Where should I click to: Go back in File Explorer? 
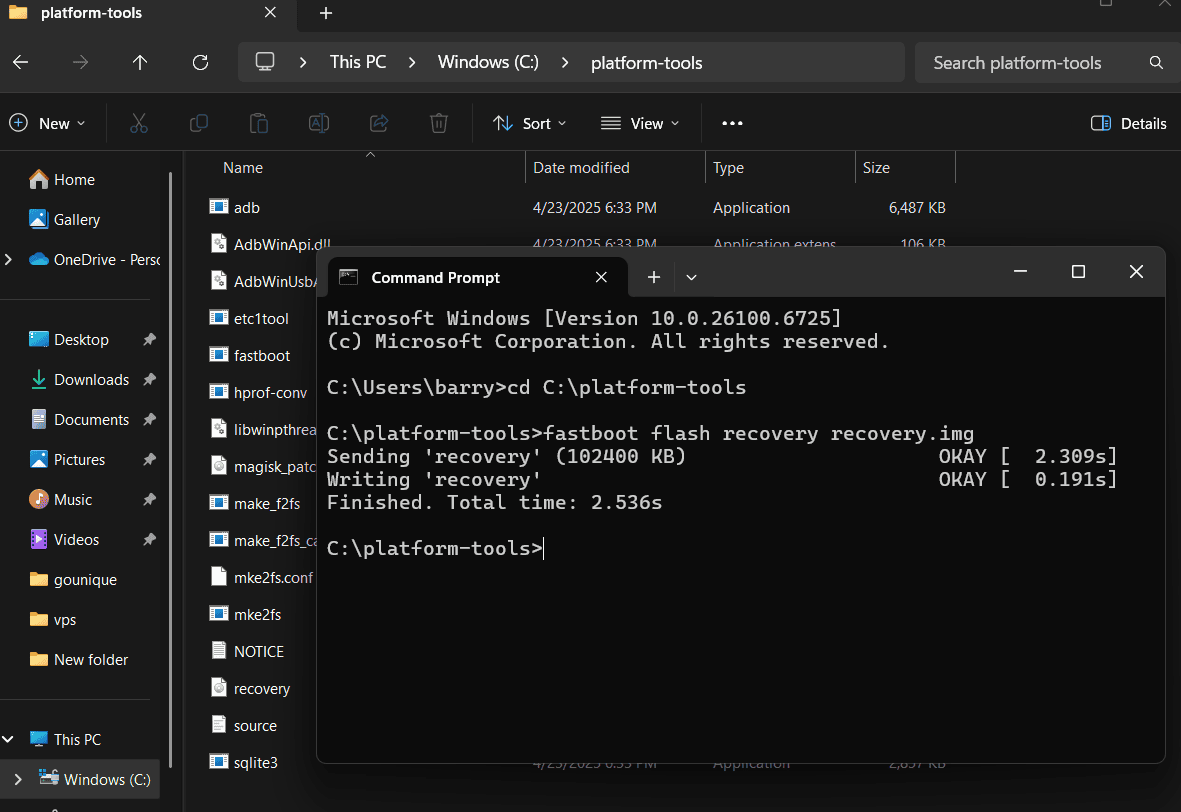click(20, 63)
